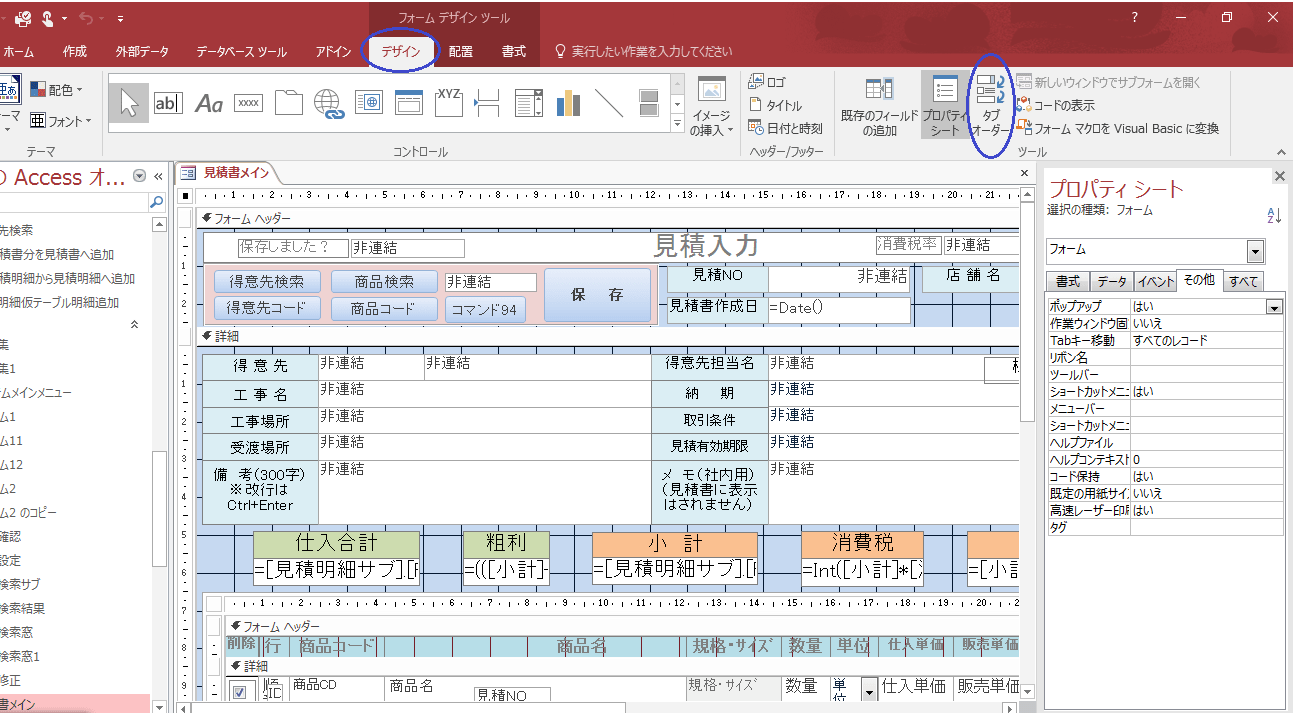The height and width of the screenshot is (713, 1293).
Task: Open the 作成 ribbon tab
Action: (x=75, y=52)
